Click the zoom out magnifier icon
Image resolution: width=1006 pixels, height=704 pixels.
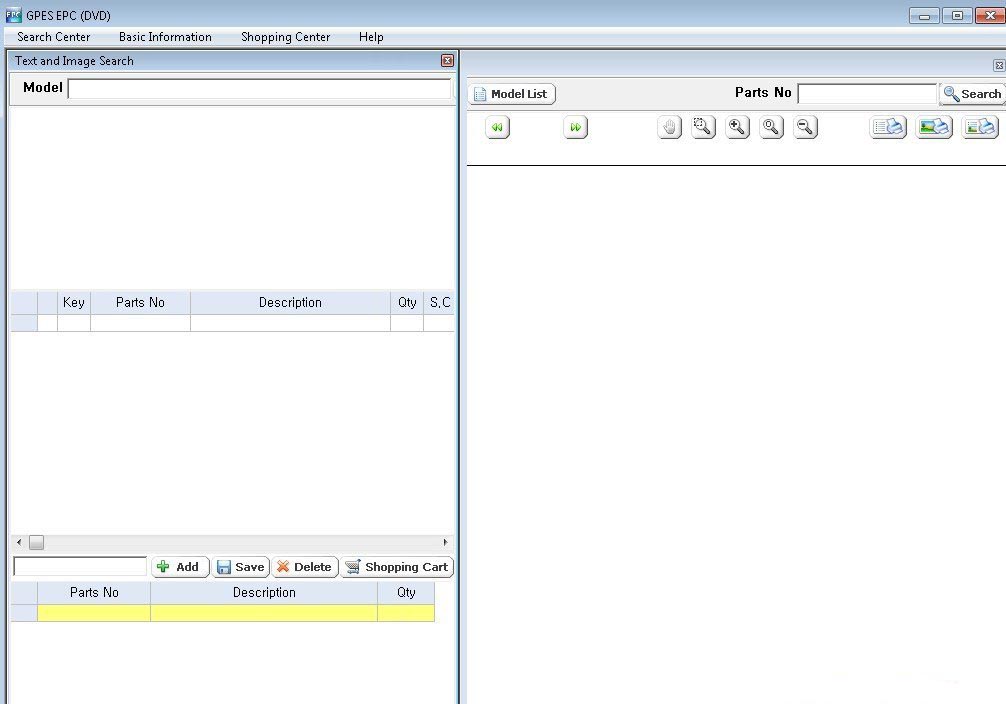click(x=806, y=127)
